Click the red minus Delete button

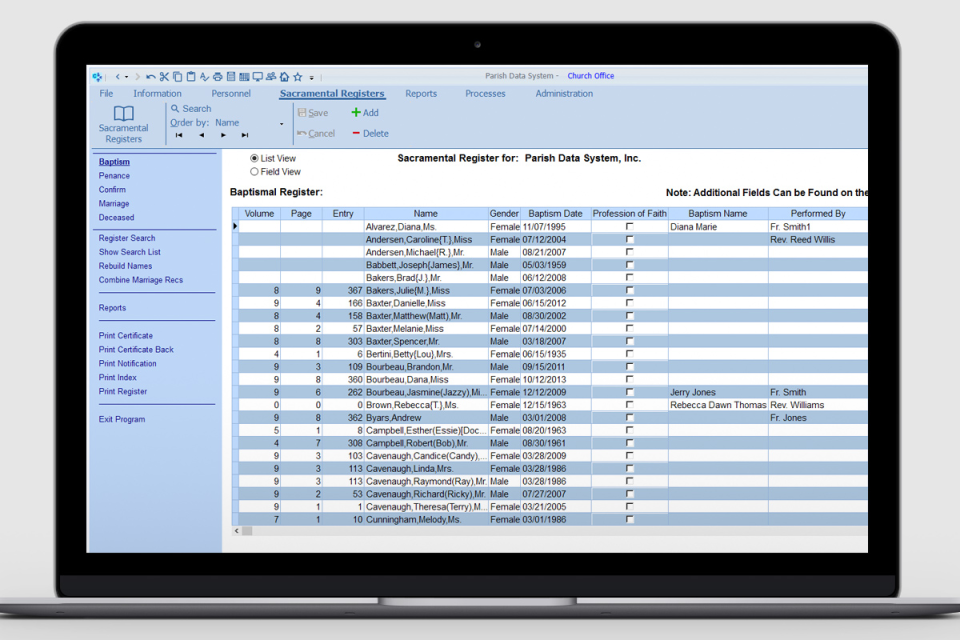click(370, 134)
